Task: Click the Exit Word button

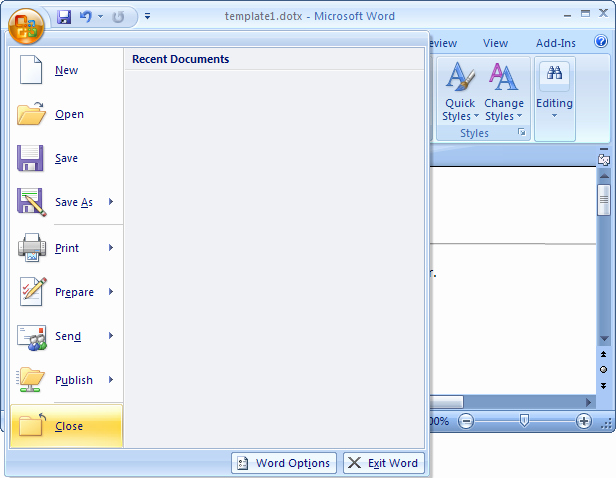Action: 384,463
